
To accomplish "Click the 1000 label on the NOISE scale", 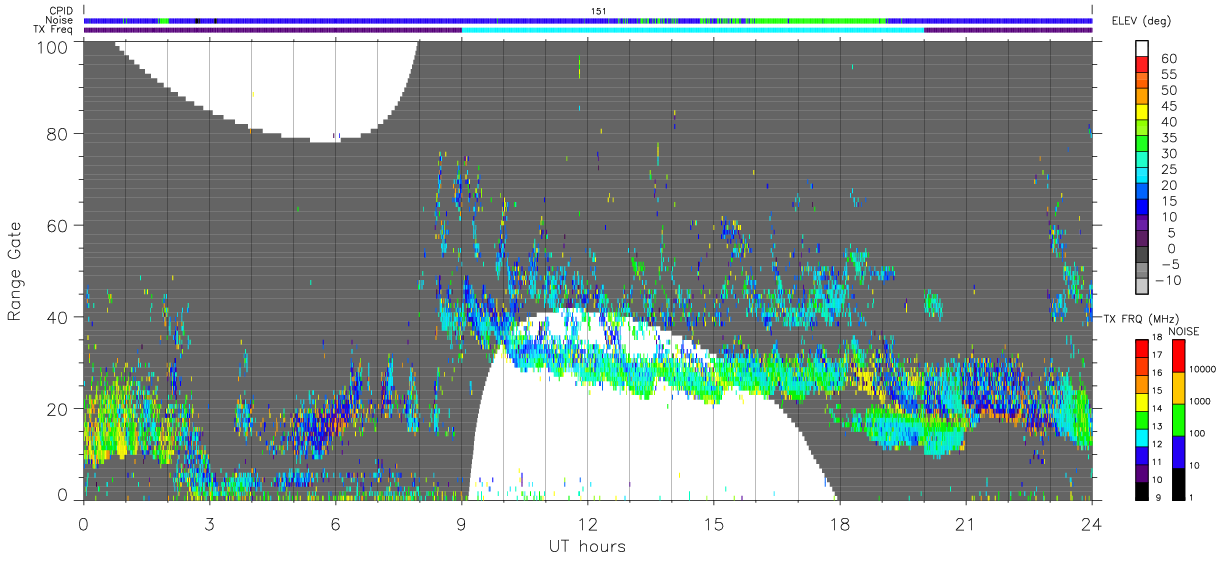I will pyautogui.click(x=1198, y=402).
